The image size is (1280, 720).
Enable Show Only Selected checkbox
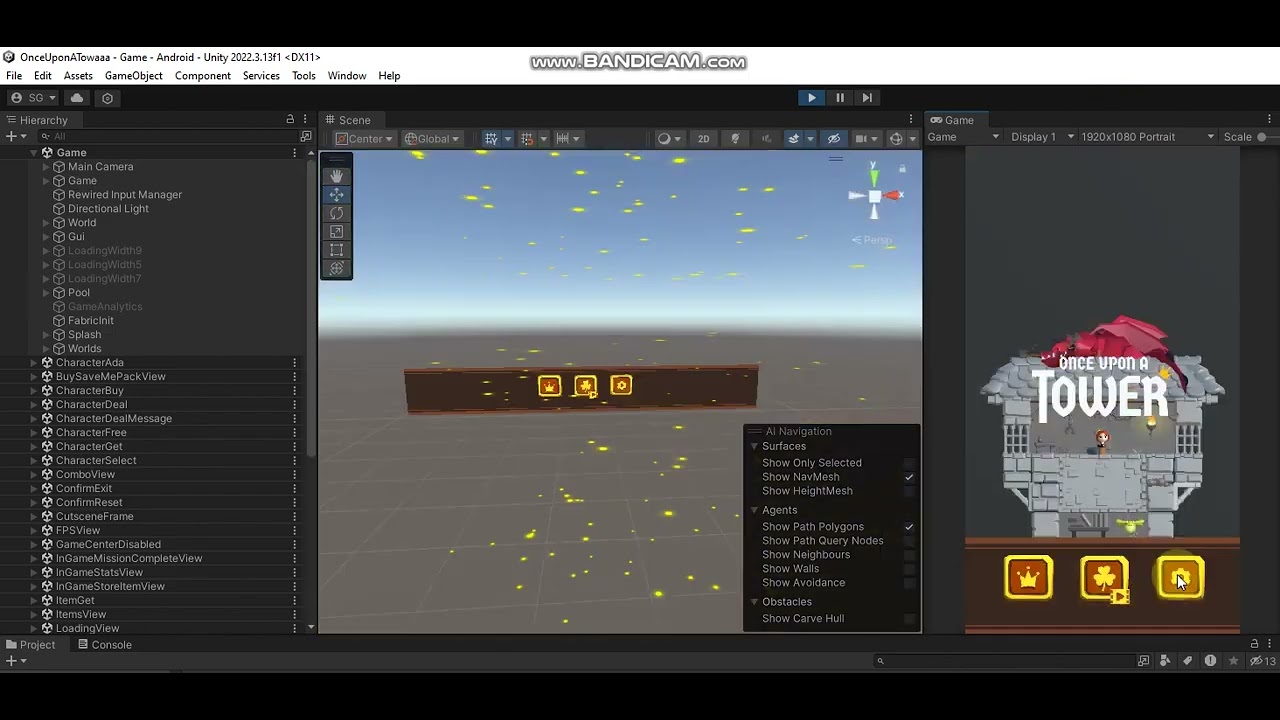point(909,463)
